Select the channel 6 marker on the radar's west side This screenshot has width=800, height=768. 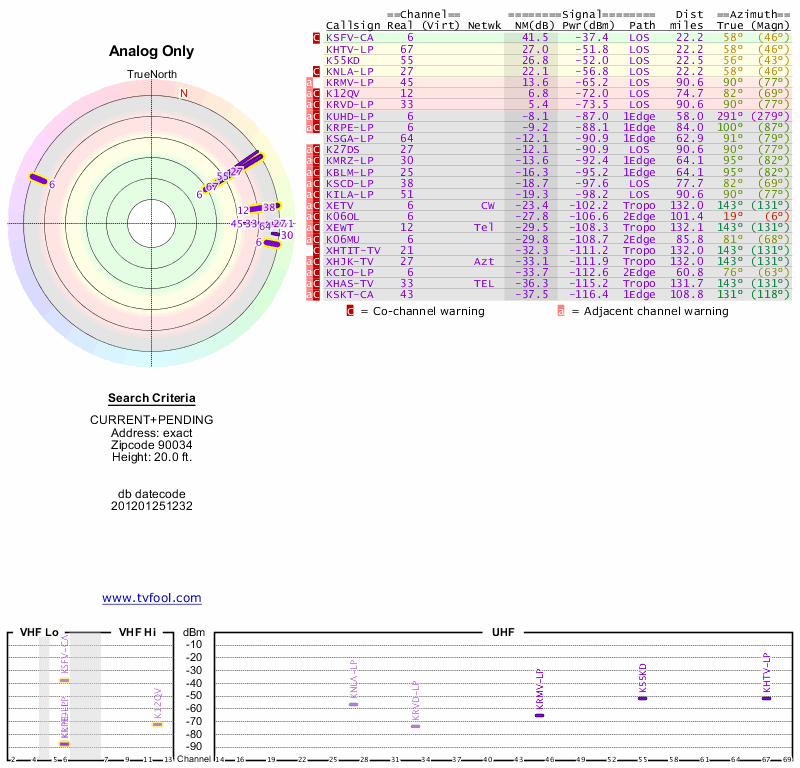point(38,179)
